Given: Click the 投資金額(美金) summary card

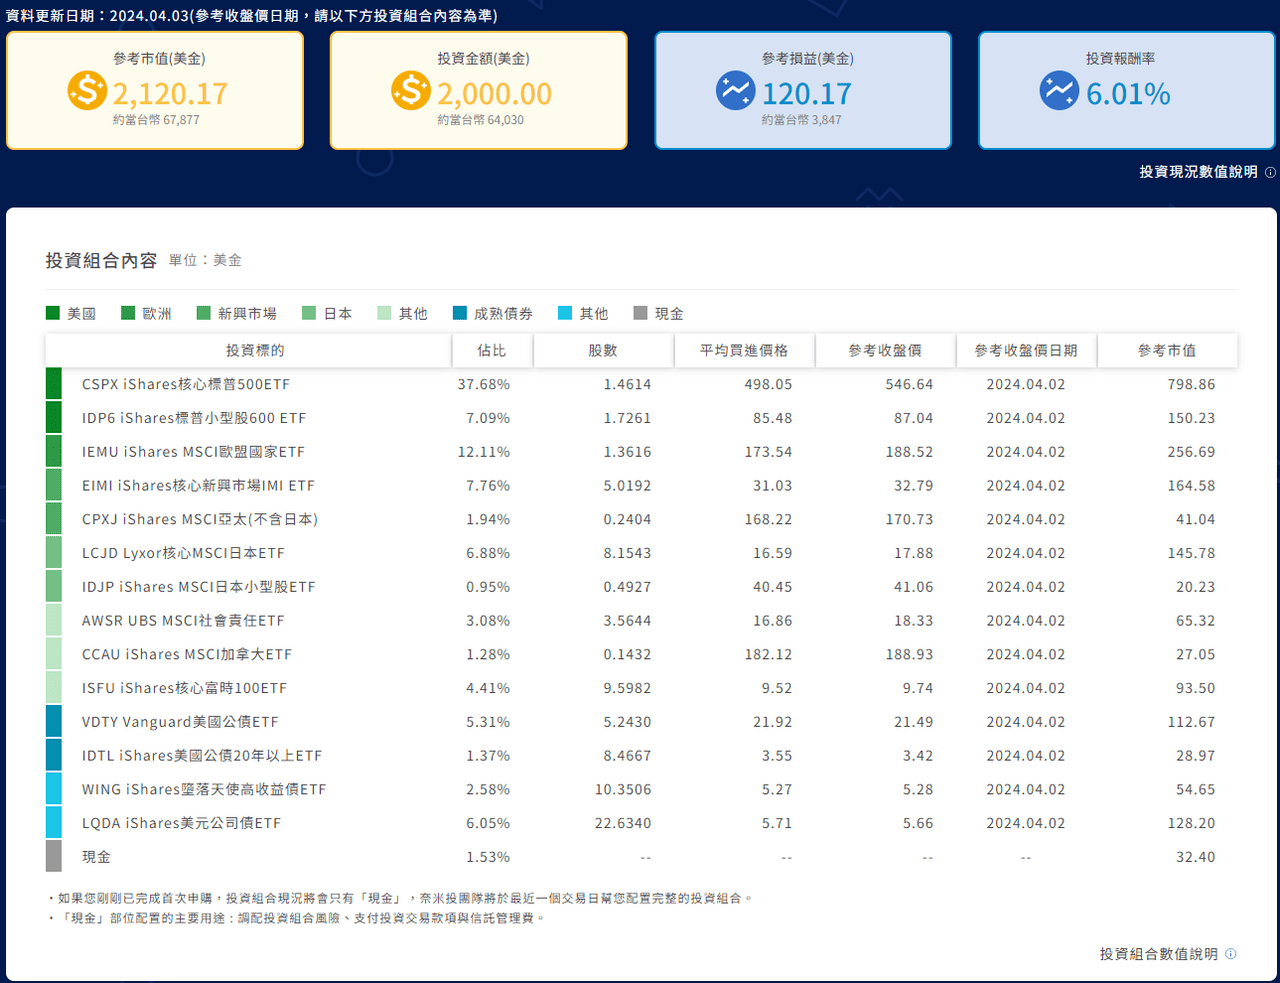Looking at the screenshot, I should coord(479,90).
